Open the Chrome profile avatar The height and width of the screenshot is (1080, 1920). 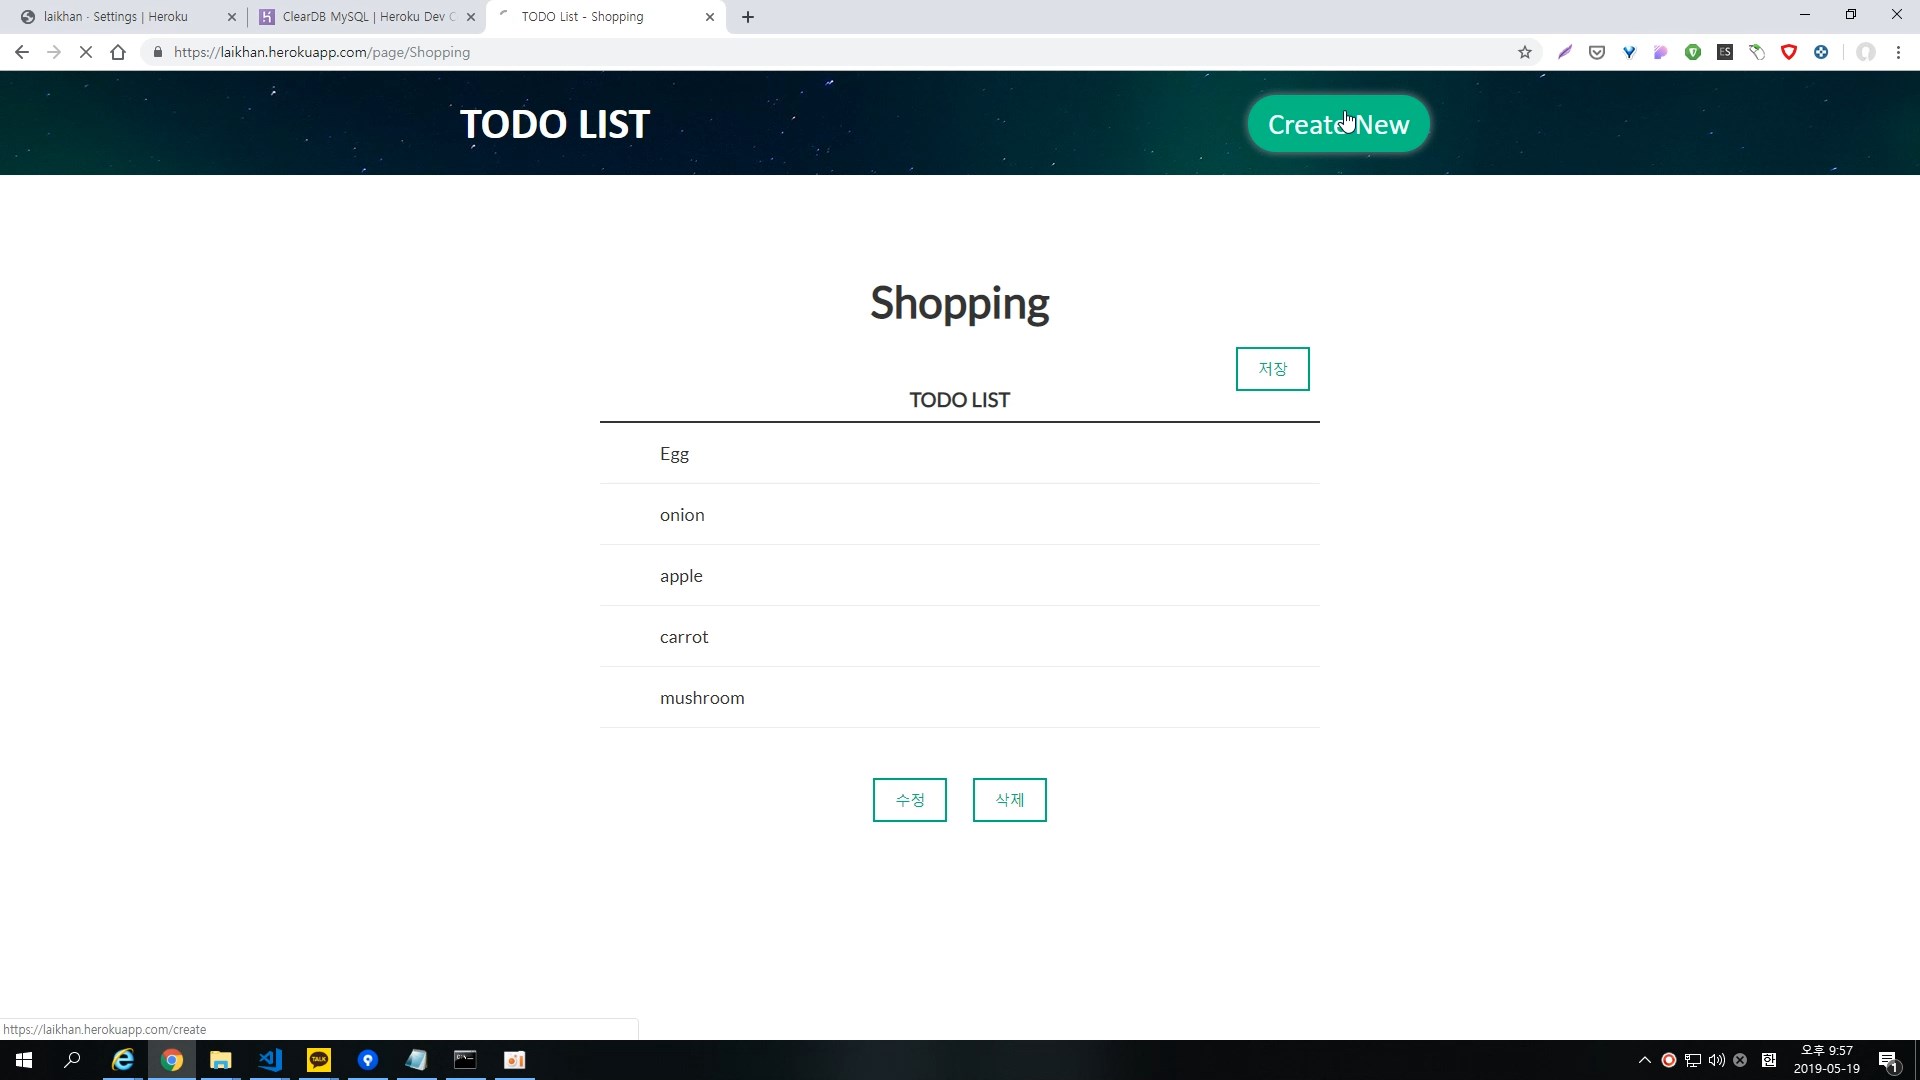[x=1865, y=52]
